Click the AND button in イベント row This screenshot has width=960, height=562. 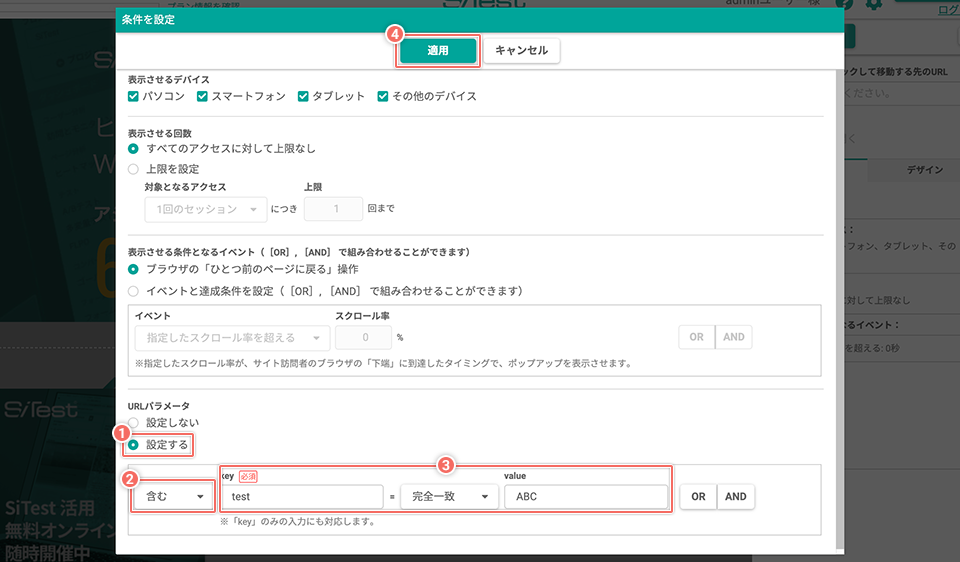click(733, 337)
